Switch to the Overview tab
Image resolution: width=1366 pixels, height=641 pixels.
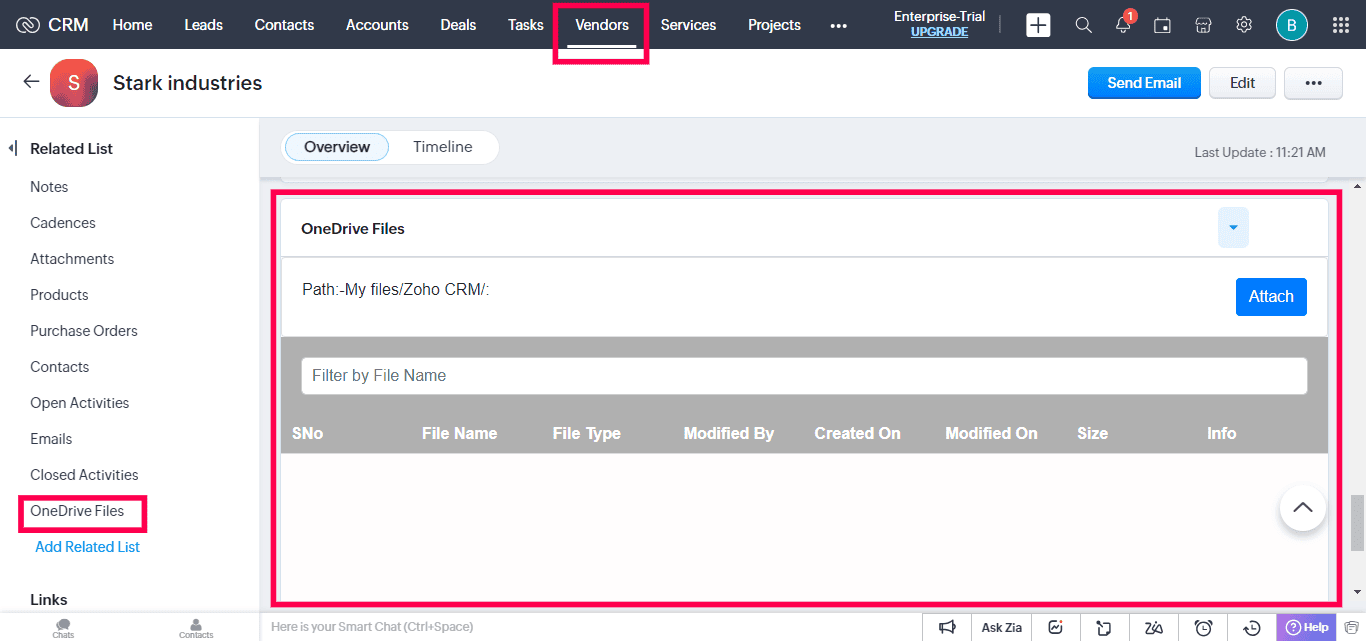(337, 147)
